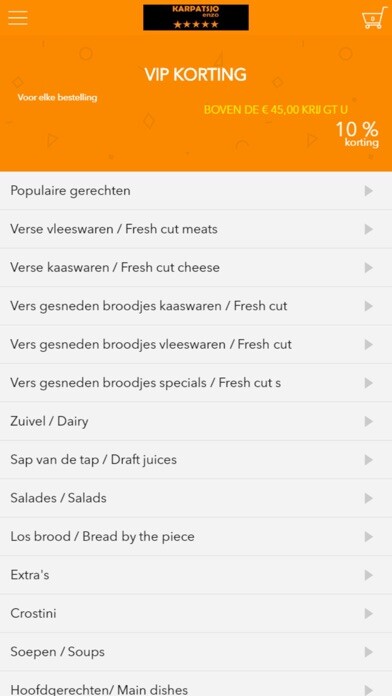
Task: Tap the 10 % korting text
Action: (x=357, y=134)
